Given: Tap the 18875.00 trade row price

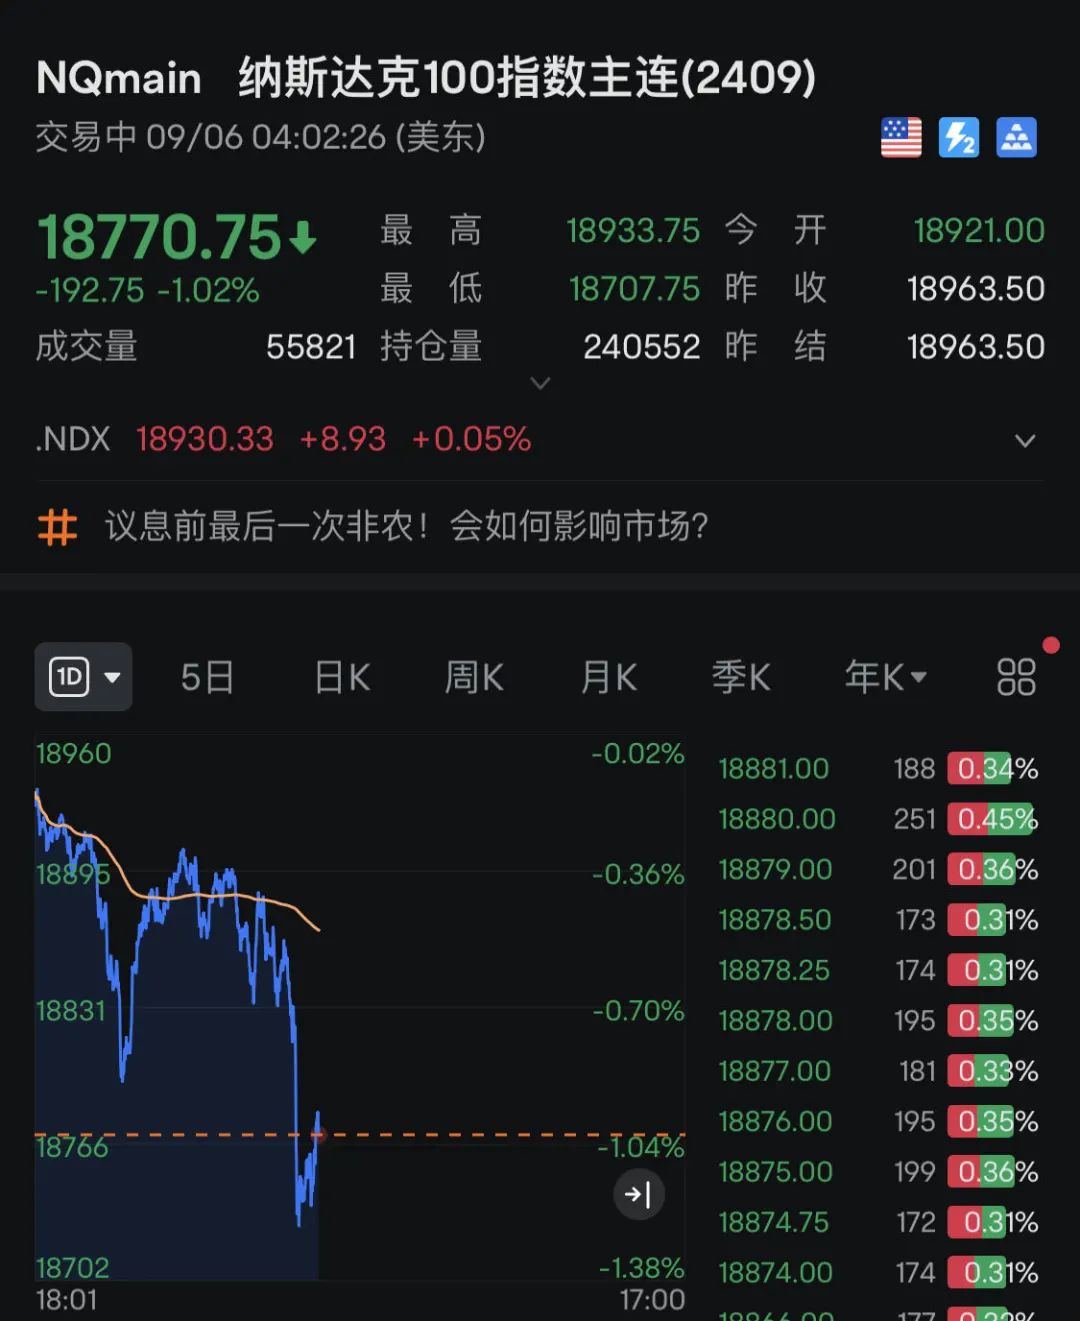Looking at the screenshot, I should coord(775,1172).
